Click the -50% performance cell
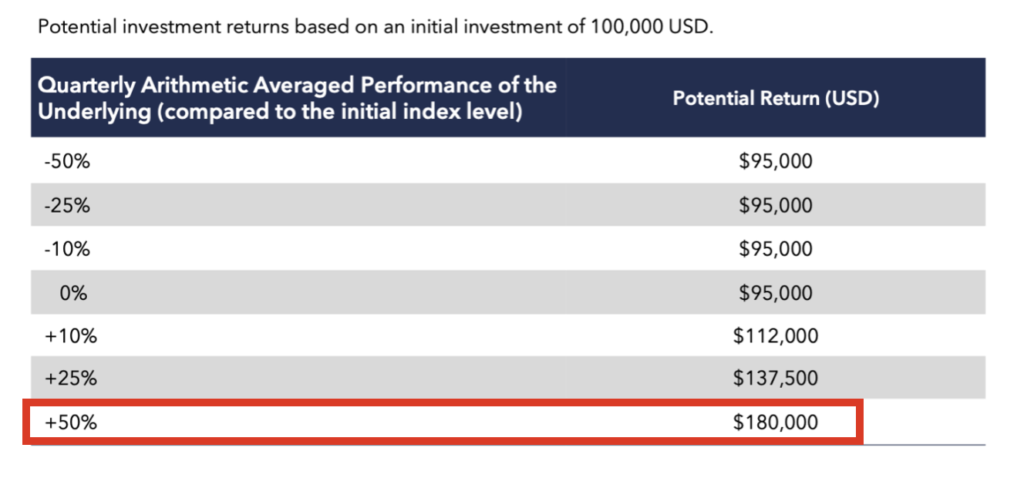The image size is (1024, 495). 62,162
